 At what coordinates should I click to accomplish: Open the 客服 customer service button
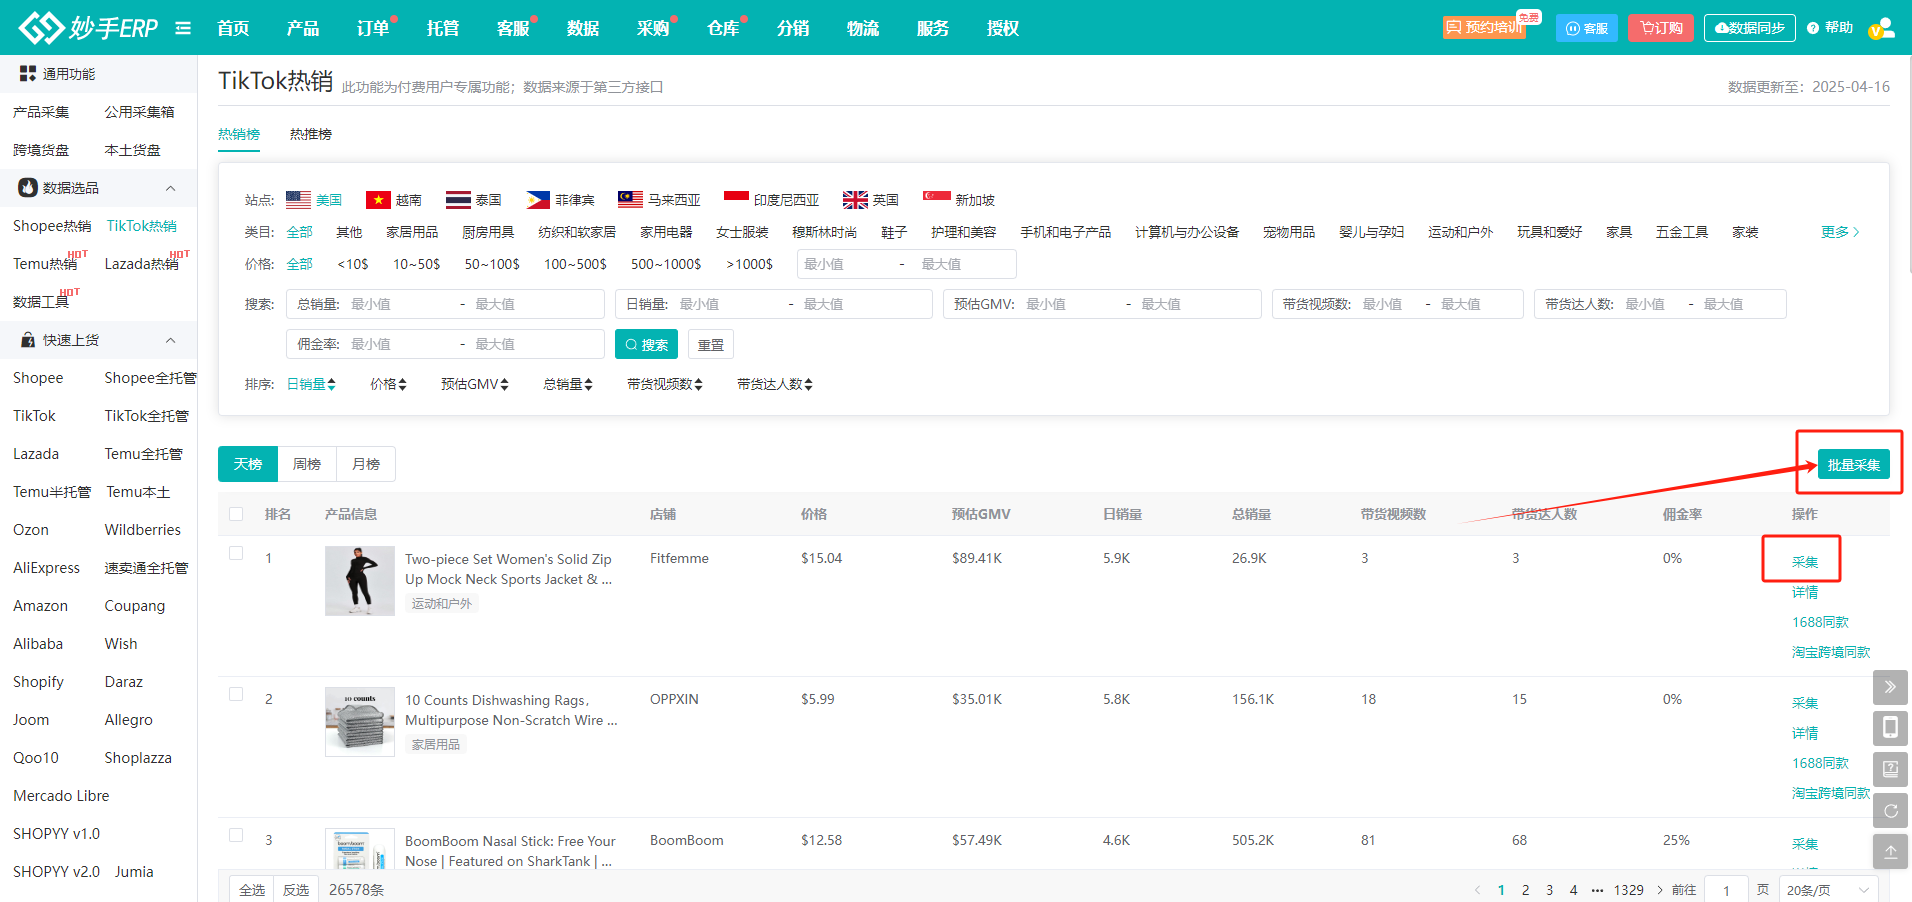(1586, 28)
